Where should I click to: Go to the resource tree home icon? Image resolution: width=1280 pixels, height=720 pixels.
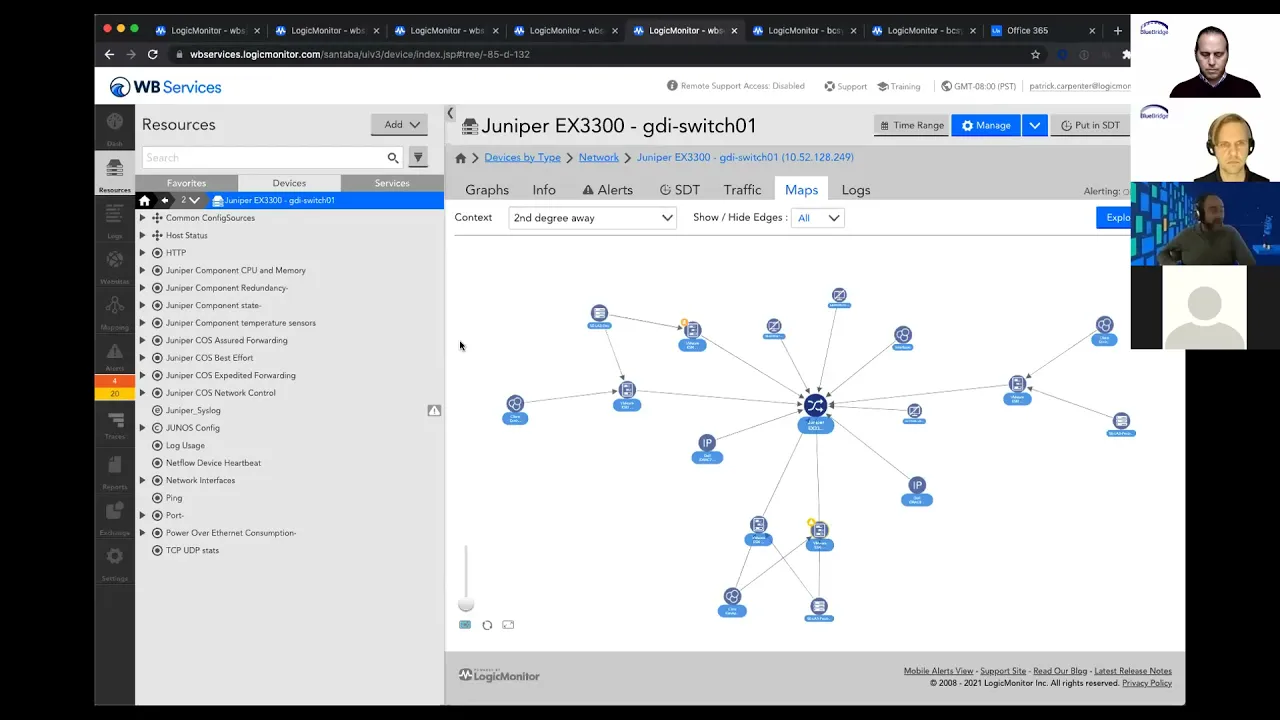[x=144, y=200]
